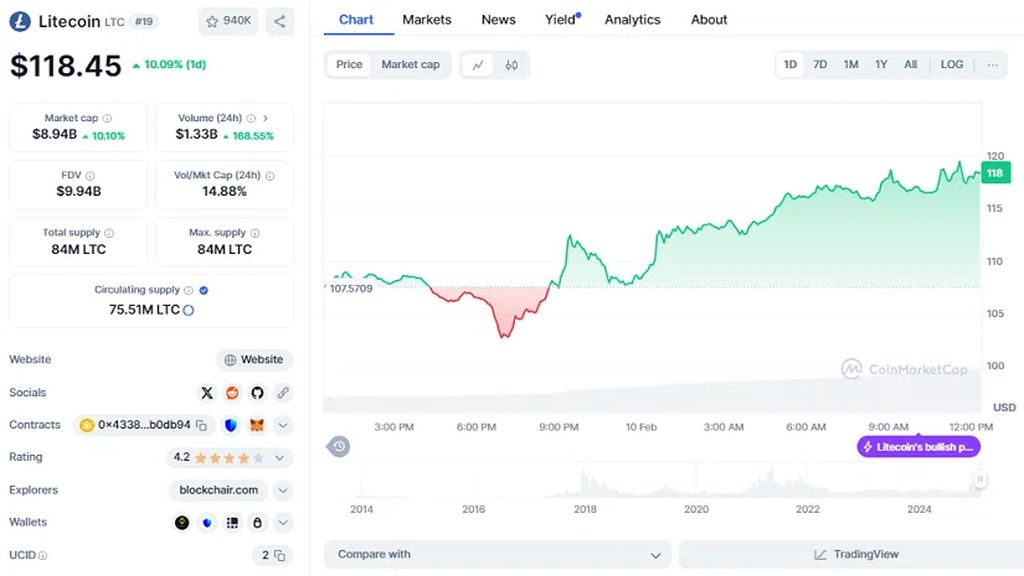Click the Litecoin logo icon
1024x576 pixels.
20,22
